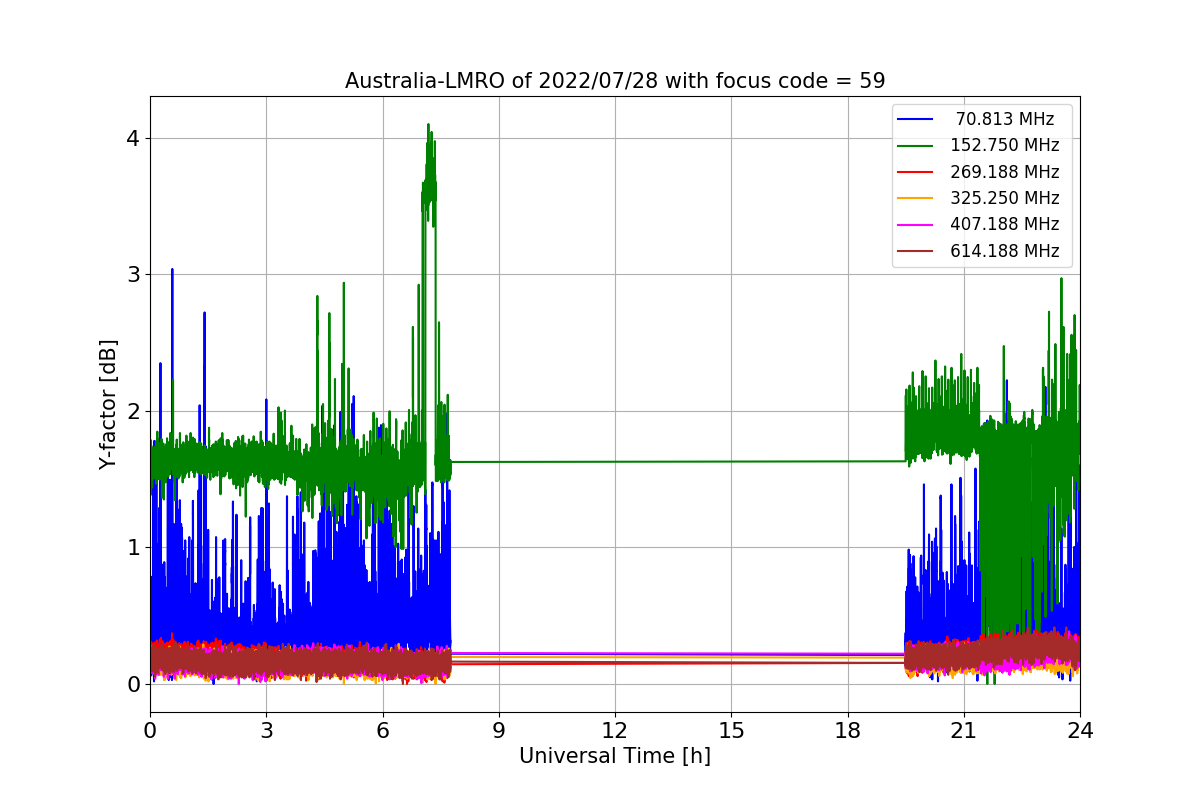Image resolution: width=1200 pixels, height=800 pixels.
Task: Click x-axis tick label 9
Action: pyautogui.click(x=499, y=731)
